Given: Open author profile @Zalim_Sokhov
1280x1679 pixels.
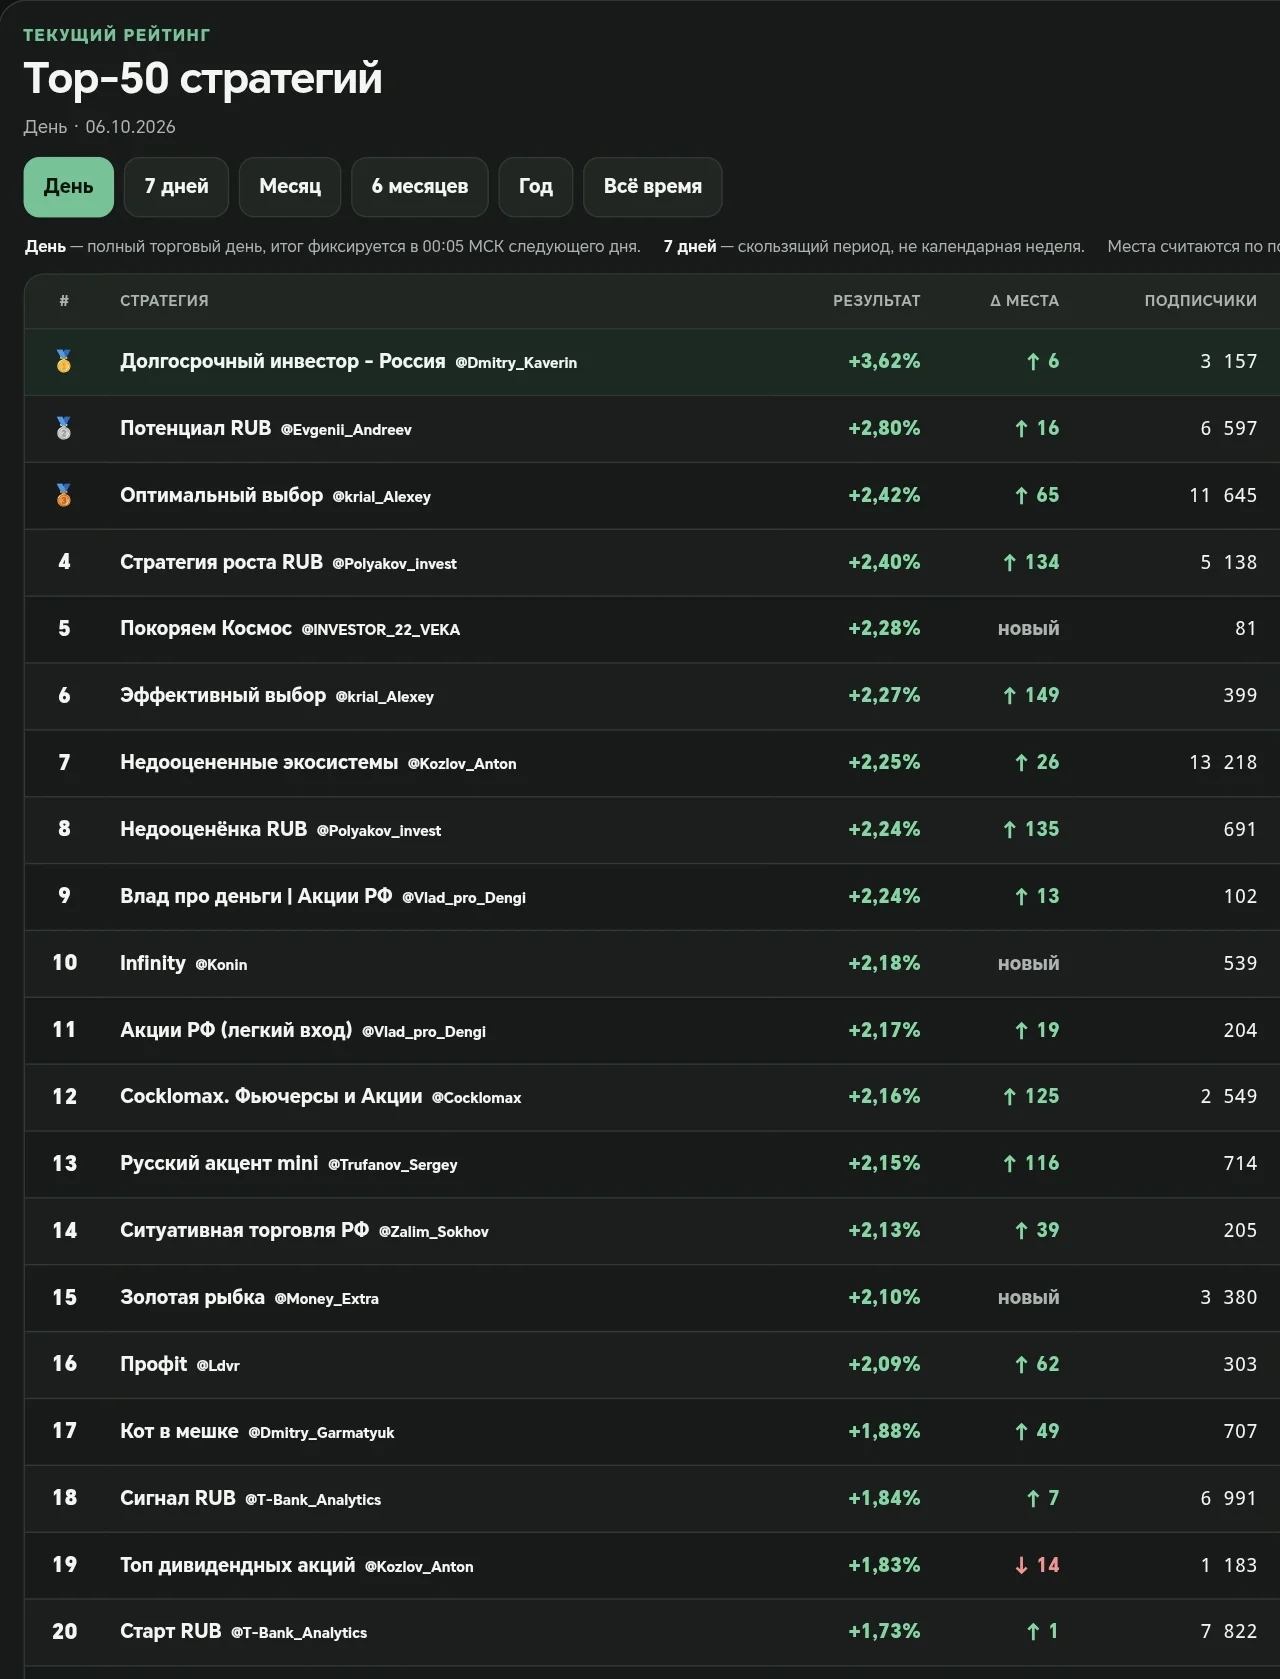Looking at the screenshot, I should tap(434, 1232).
